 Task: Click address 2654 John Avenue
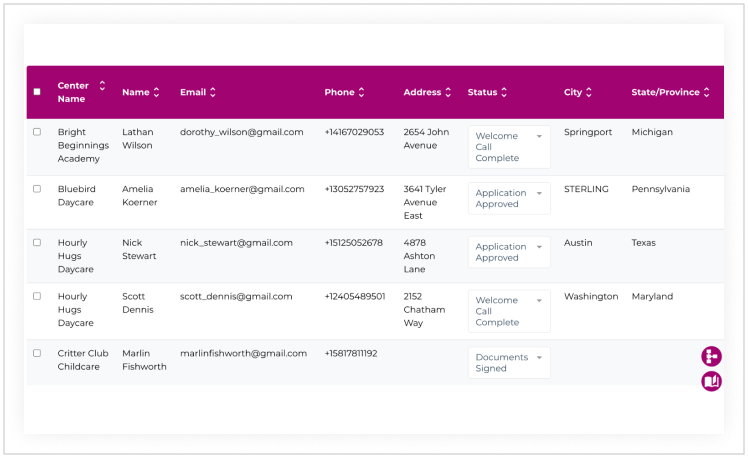(x=426, y=139)
